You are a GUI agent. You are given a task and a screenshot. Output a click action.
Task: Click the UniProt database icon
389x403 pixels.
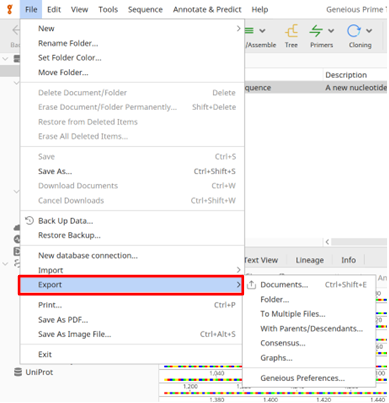point(18,372)
